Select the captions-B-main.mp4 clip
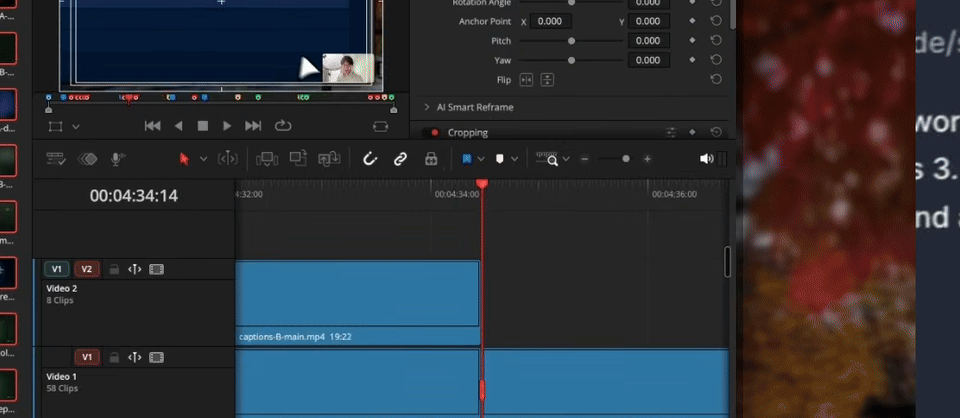960x418 pixels. (x=358, y=303)
